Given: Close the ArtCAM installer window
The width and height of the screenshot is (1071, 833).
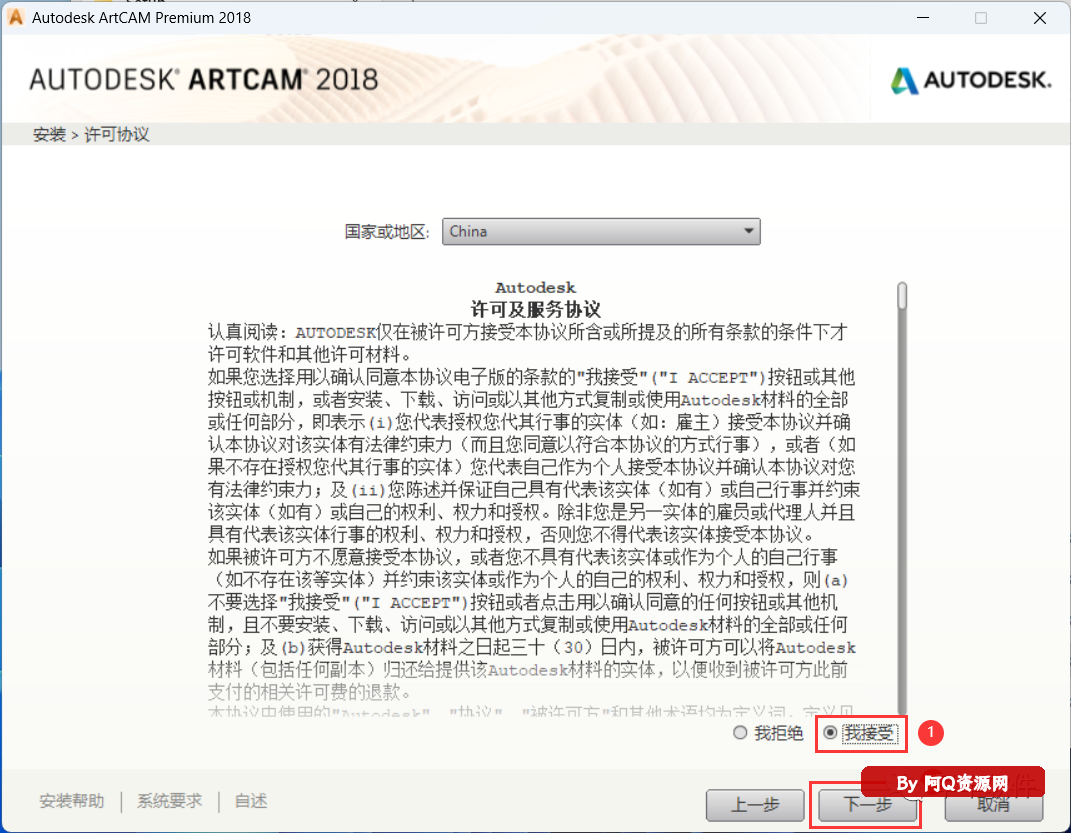Looking at the screenshot, I should (x=1040, y=18).
